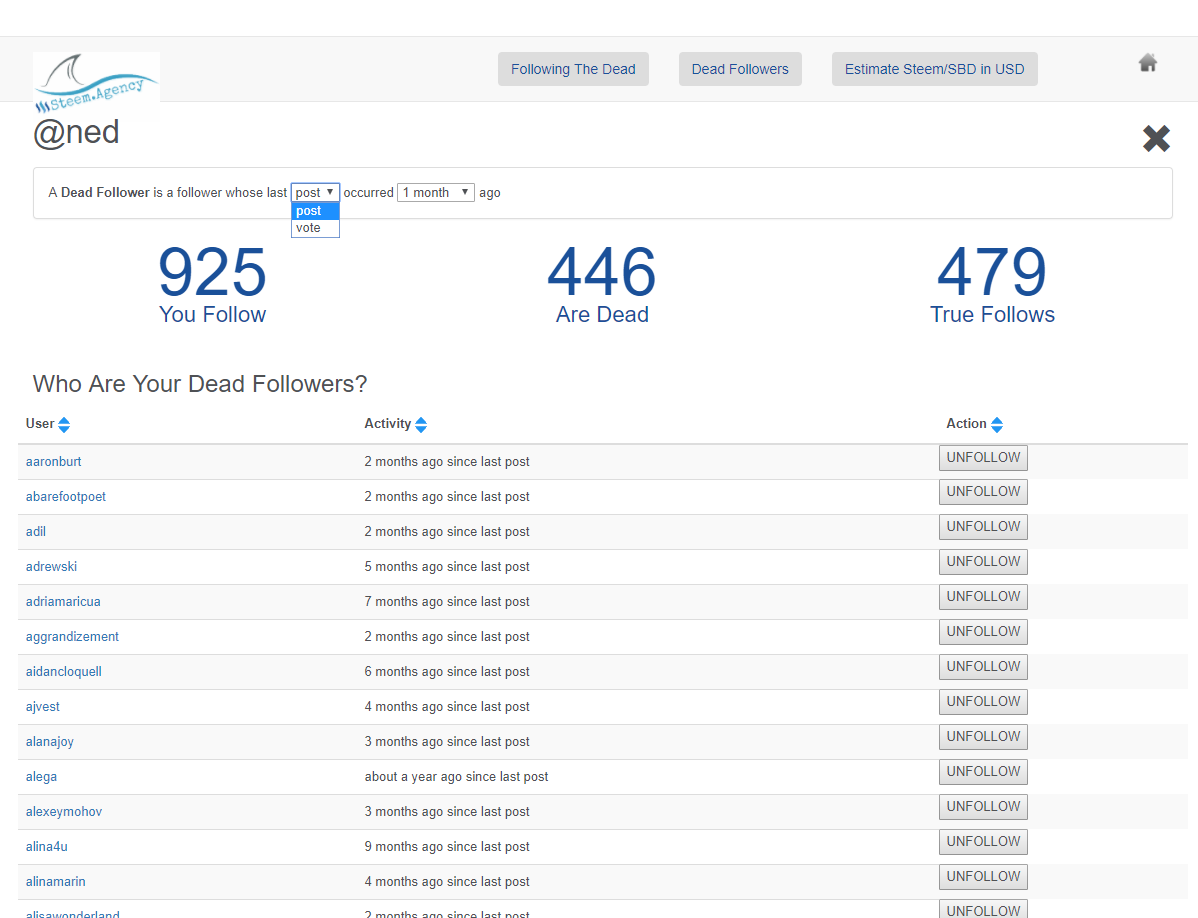Unfollow user adrewski
The height and width of the screenshot is (918, 1198).
click(x=983, y=562)
